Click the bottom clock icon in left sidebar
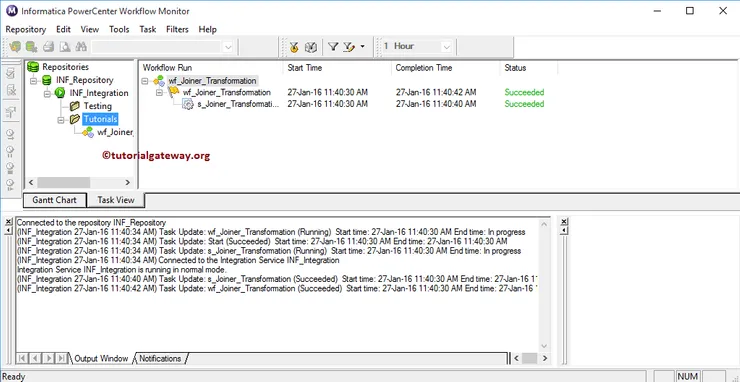740x382 pixels. [10, 184]
